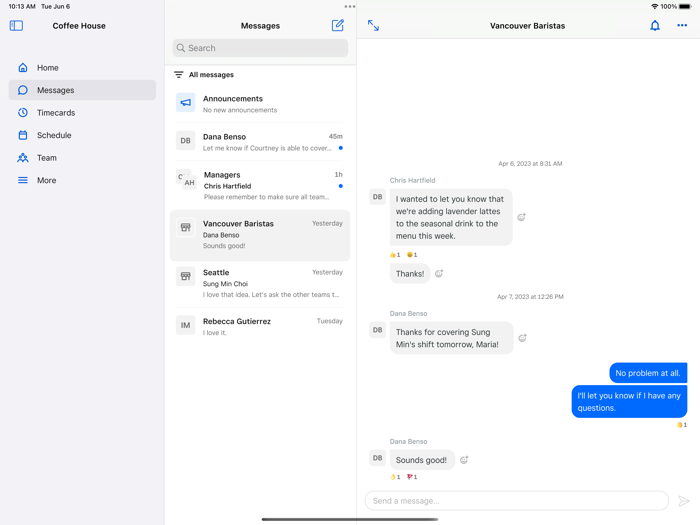Image resolution: width=700 pixels, height=525 pixels.
Task: Click the IM avatar for Rebecca Gutierrez
Action: 185,325
